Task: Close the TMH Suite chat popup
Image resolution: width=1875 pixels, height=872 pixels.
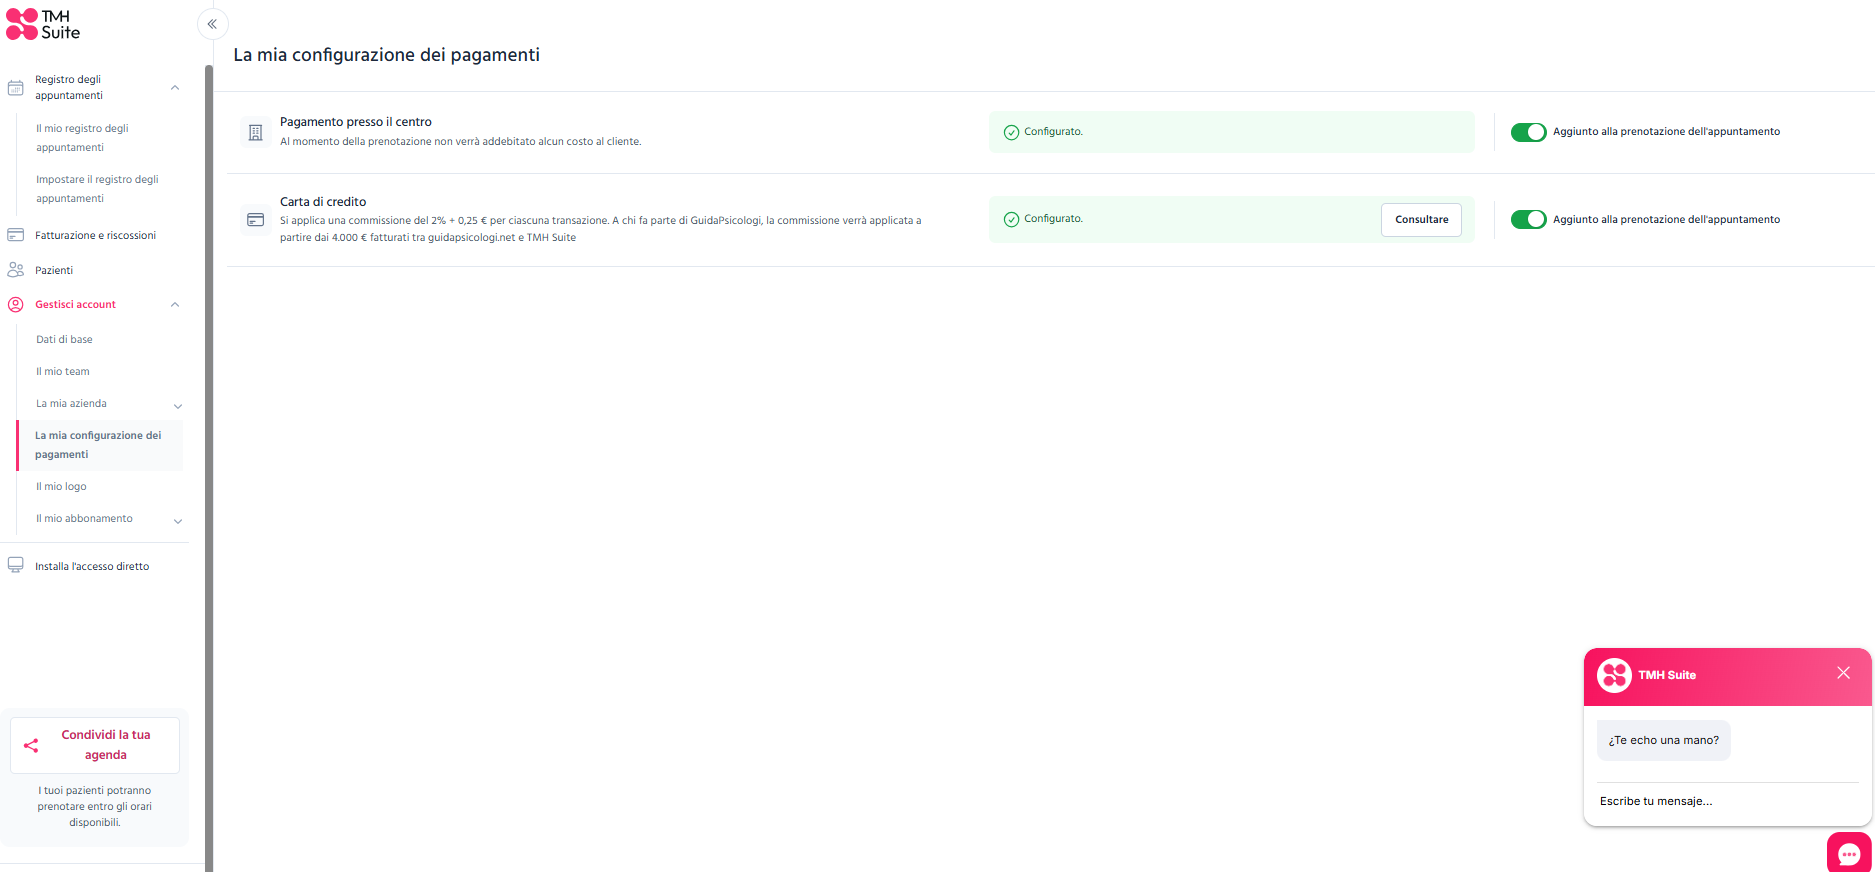Action: pos(1843,673)
